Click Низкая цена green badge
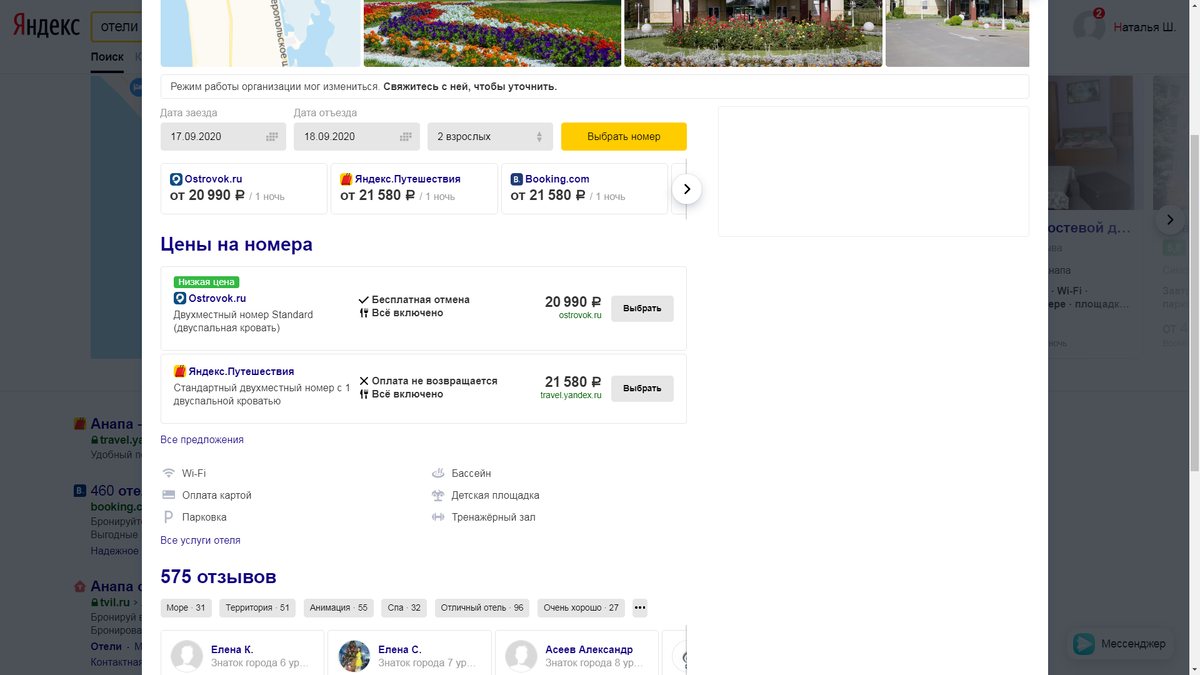The height and width of the screenshot is (675, 1200). pyautogui.click(x=206, y=282)
